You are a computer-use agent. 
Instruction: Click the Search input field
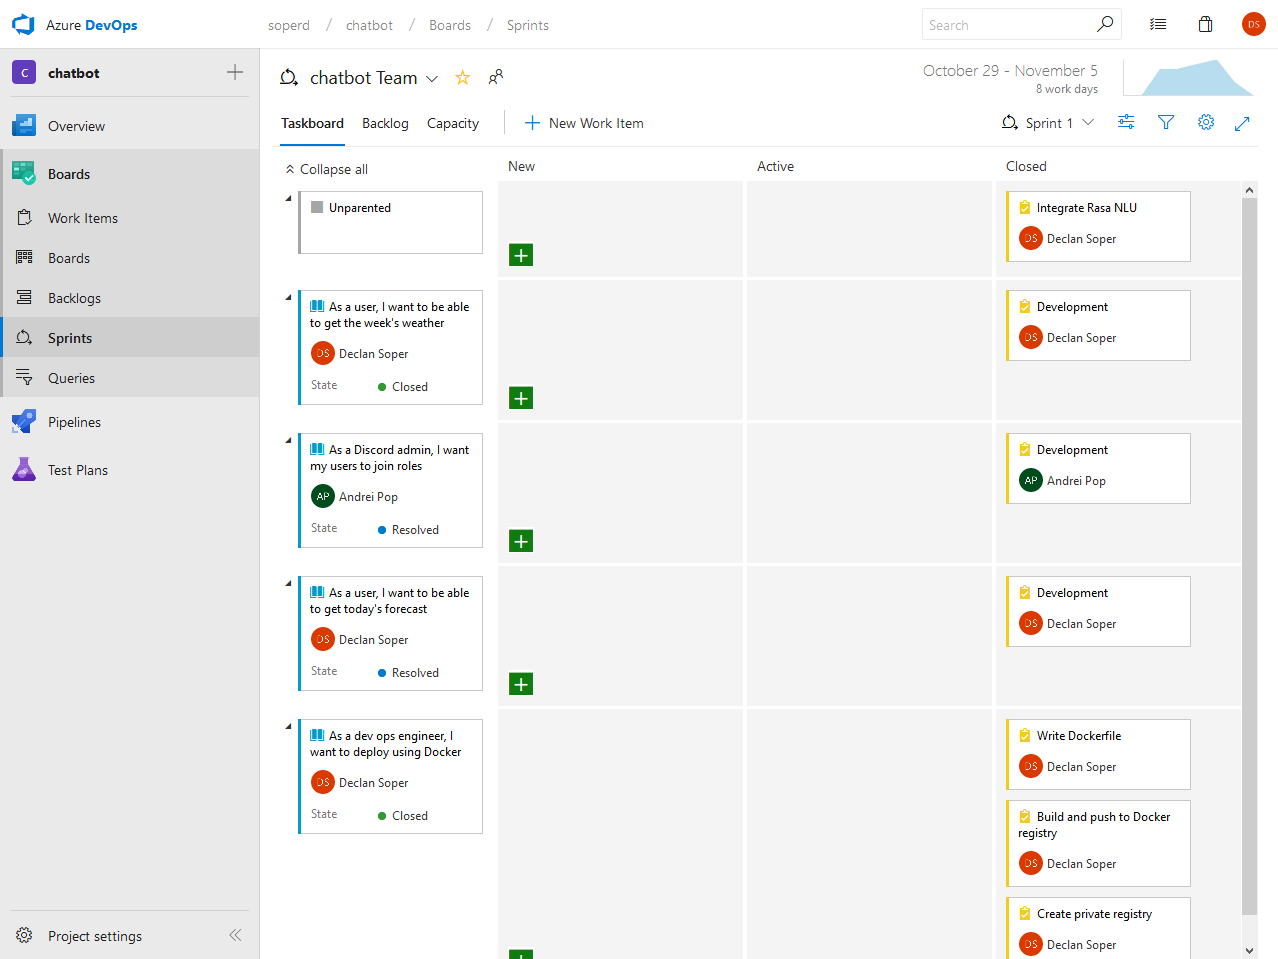click(x=1008, y=25)
